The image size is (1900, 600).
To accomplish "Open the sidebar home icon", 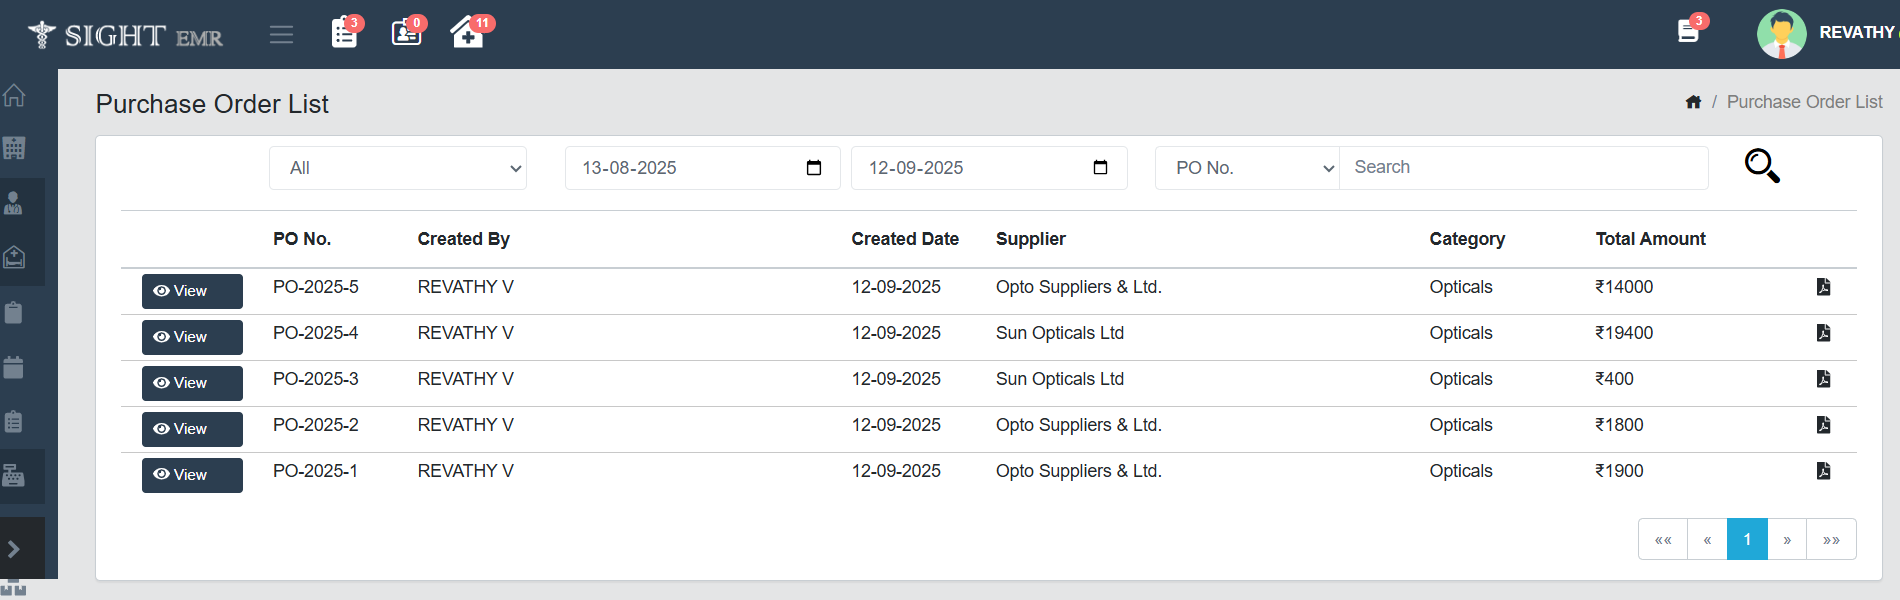I will pyautogui.click(x=14, y=96).
